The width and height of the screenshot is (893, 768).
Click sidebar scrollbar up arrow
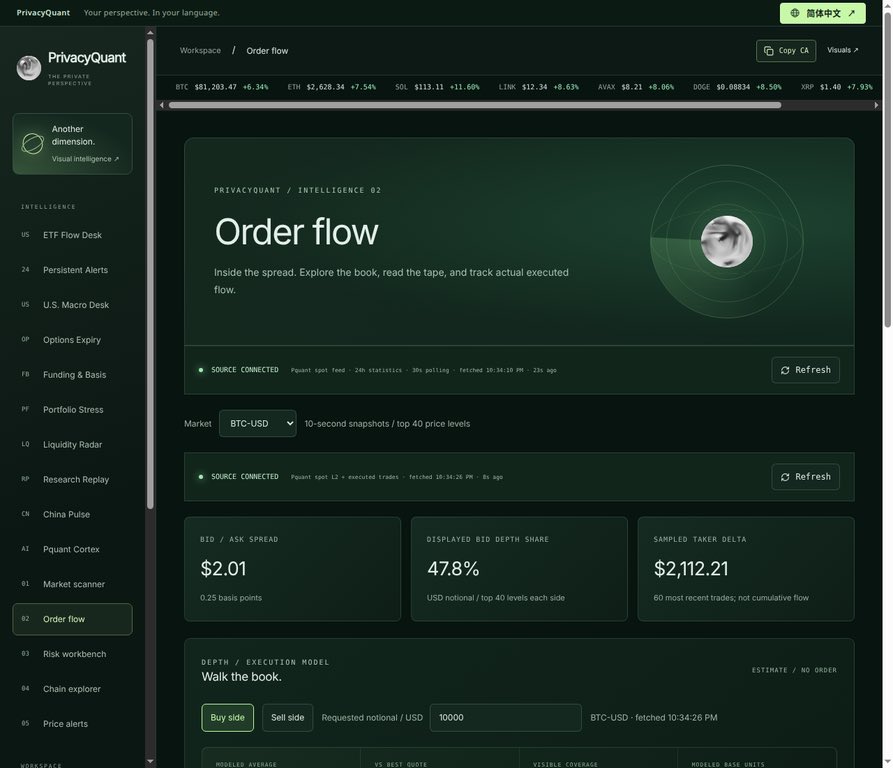coord(150,33)
